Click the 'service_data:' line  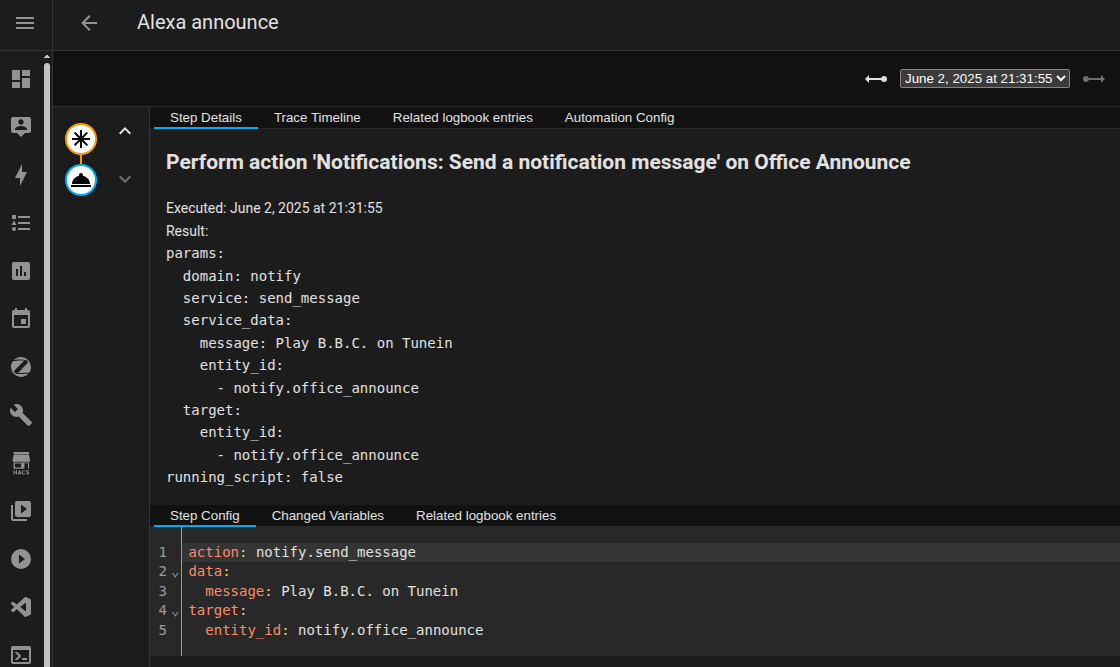pos(237,320)
